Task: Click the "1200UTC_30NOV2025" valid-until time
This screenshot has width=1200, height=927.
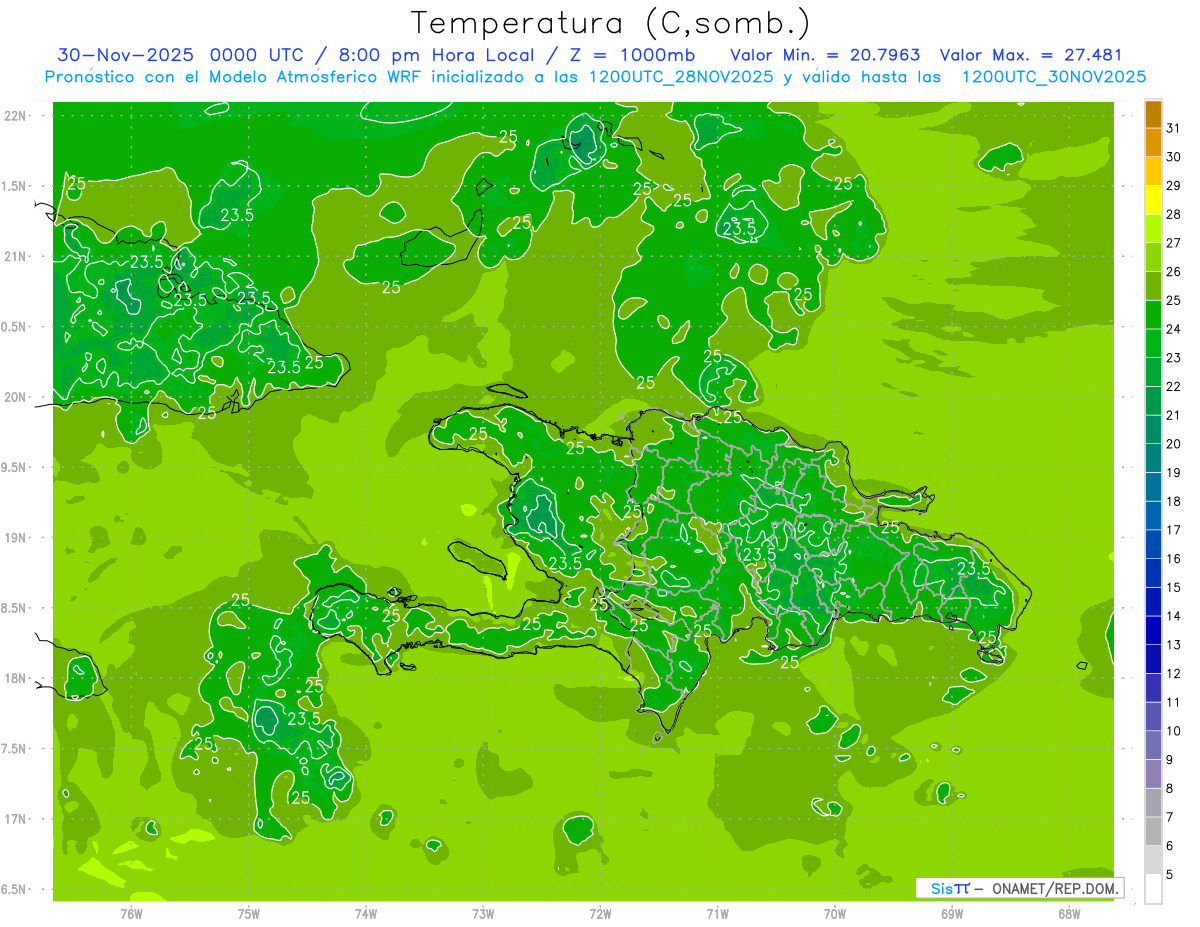Action: click(1053, 77)
